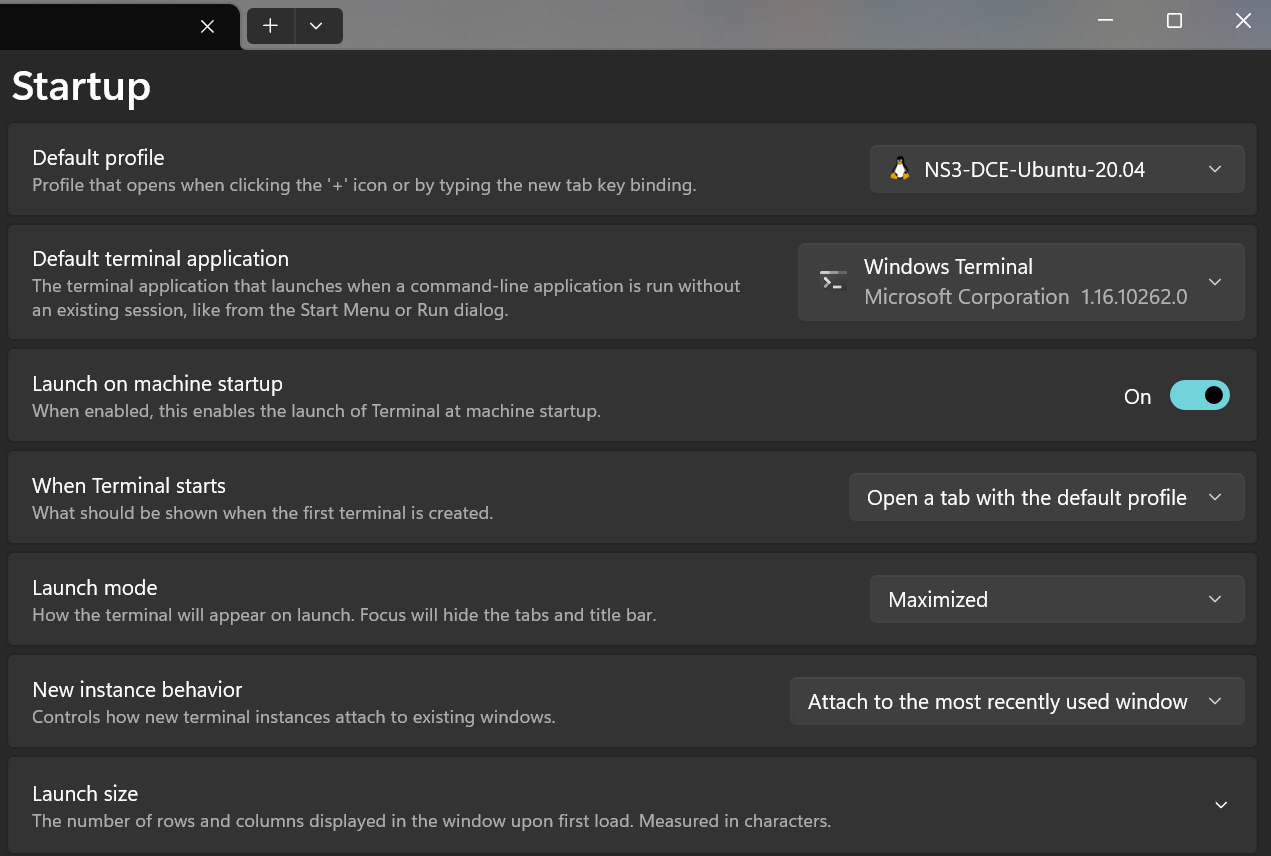Click the Launch size setting row title
The height and width of the screenshot is (856, 1271).
tap(85, 794)
